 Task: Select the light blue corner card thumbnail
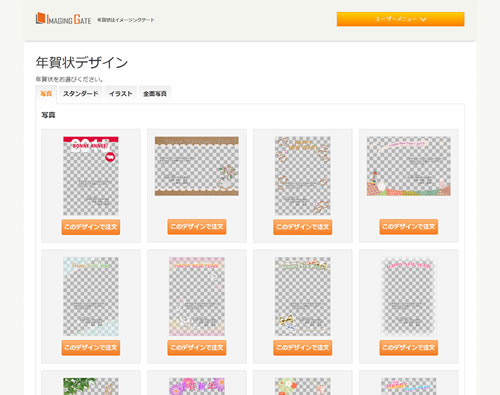click(91, 296)
